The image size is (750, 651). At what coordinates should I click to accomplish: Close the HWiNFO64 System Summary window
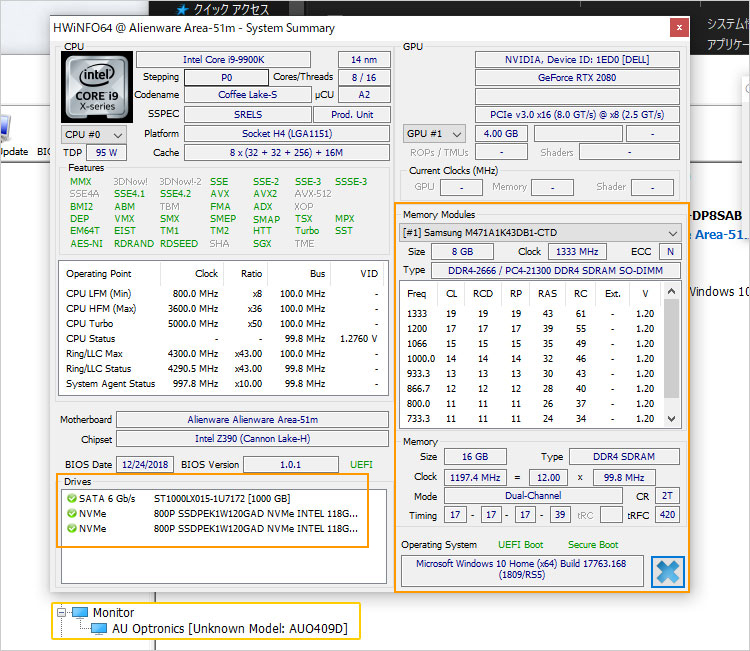[x=679, y=28]
